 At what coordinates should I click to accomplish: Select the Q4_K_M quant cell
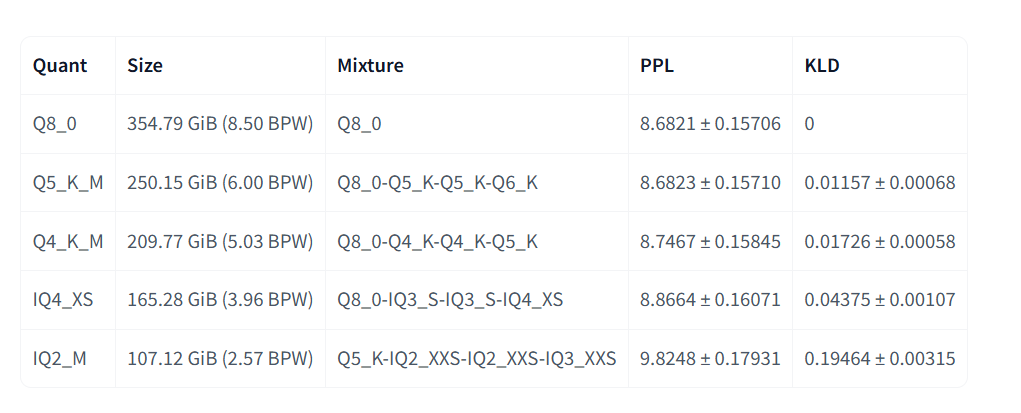(x=68, y=241)
